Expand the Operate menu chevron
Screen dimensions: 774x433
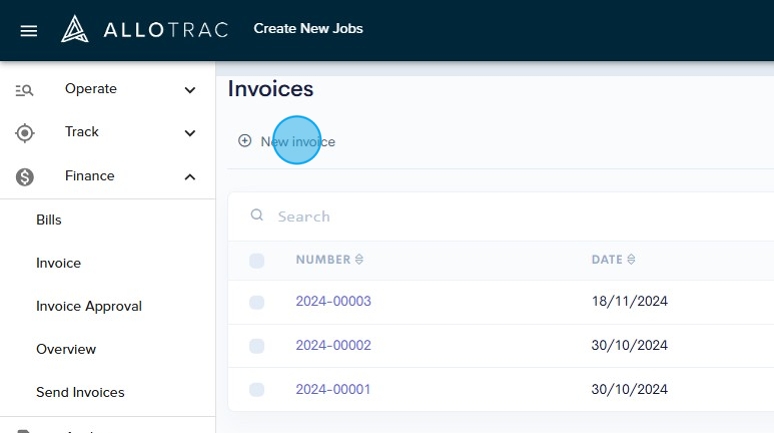(x=190, y=90)
